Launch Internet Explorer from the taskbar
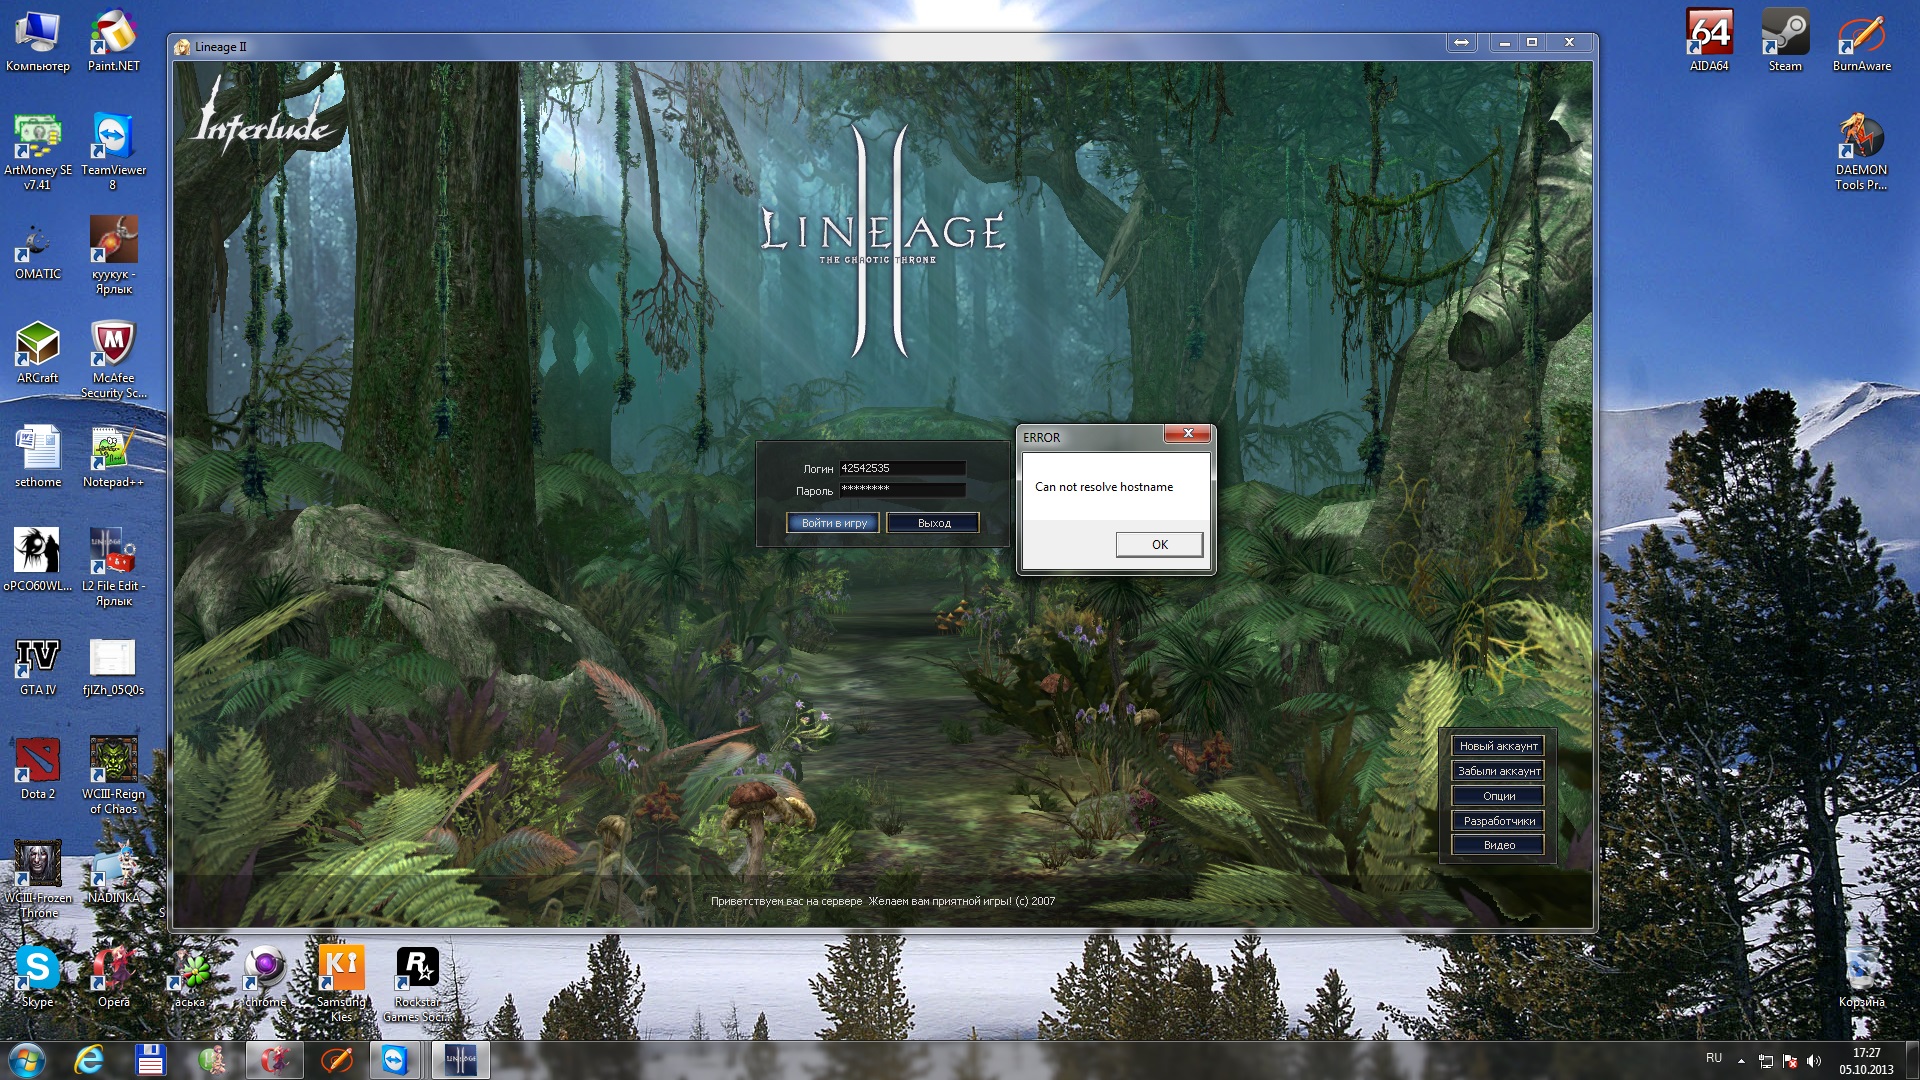 point(89,1060)
